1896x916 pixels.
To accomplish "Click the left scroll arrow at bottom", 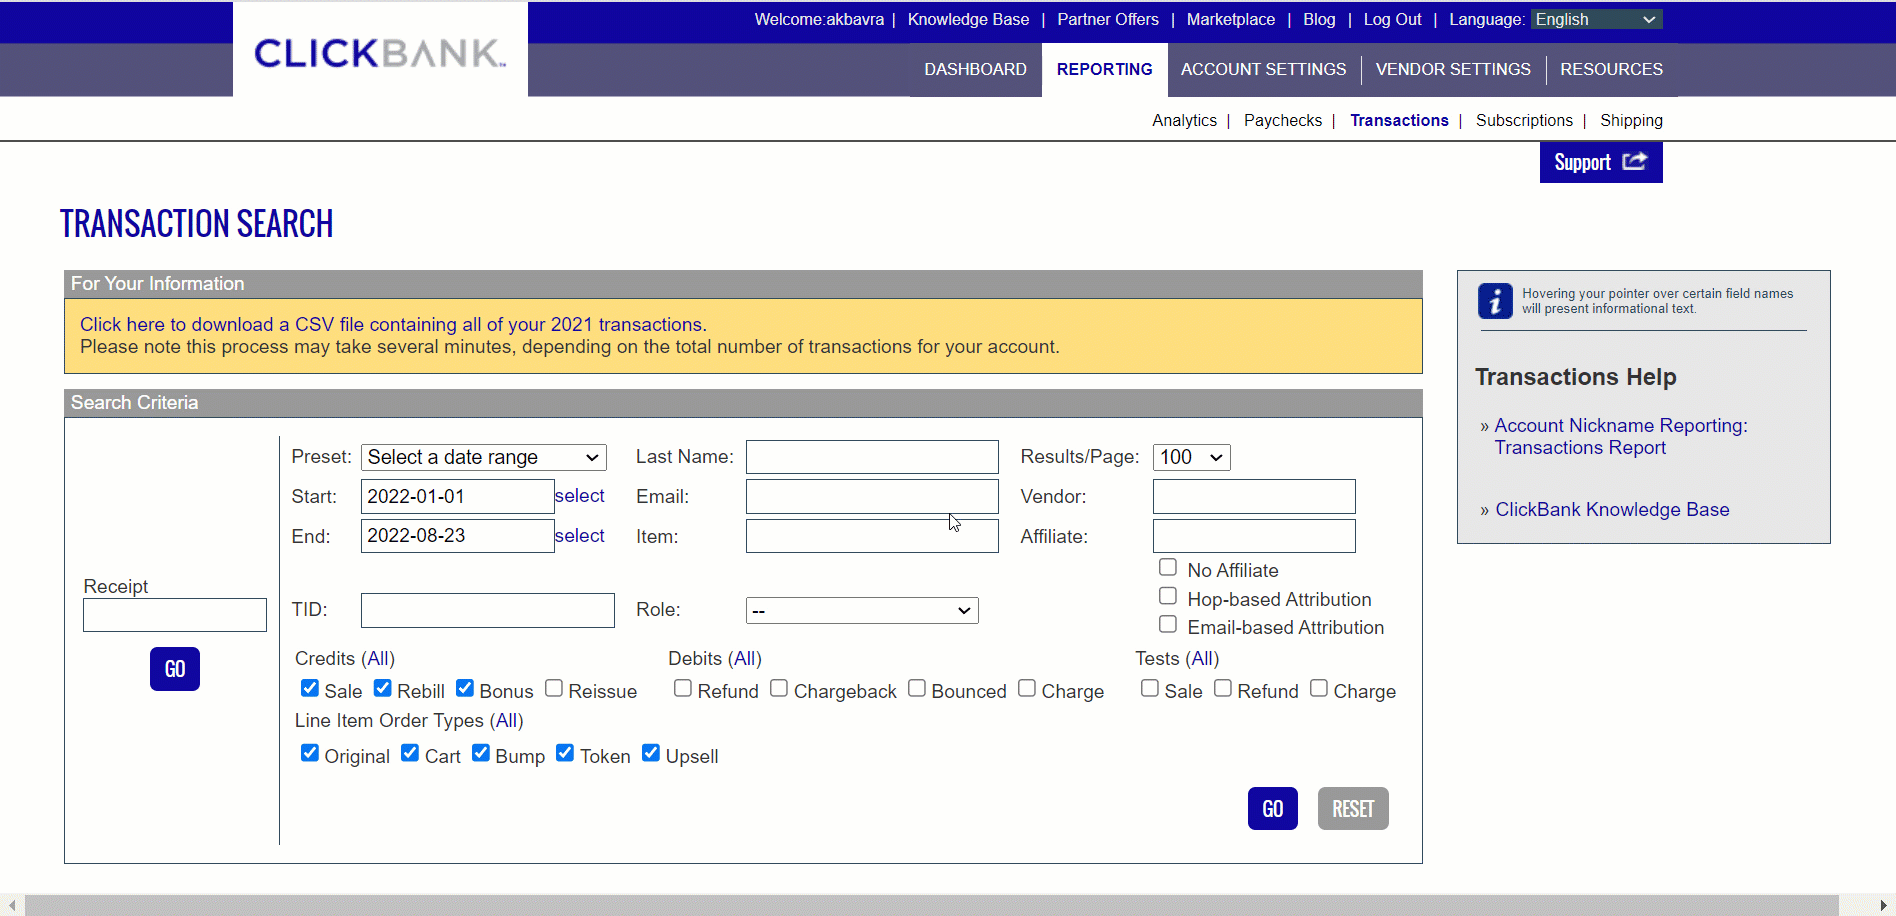I will point(12,905).
